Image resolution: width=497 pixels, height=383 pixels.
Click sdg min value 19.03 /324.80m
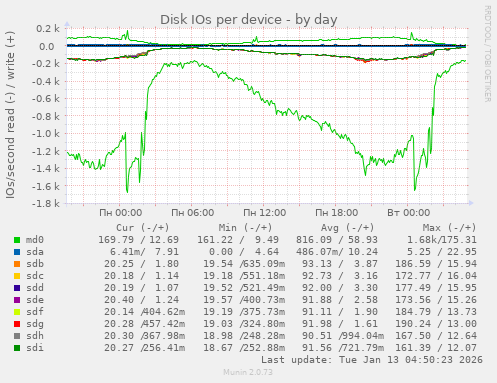[244, 324]
